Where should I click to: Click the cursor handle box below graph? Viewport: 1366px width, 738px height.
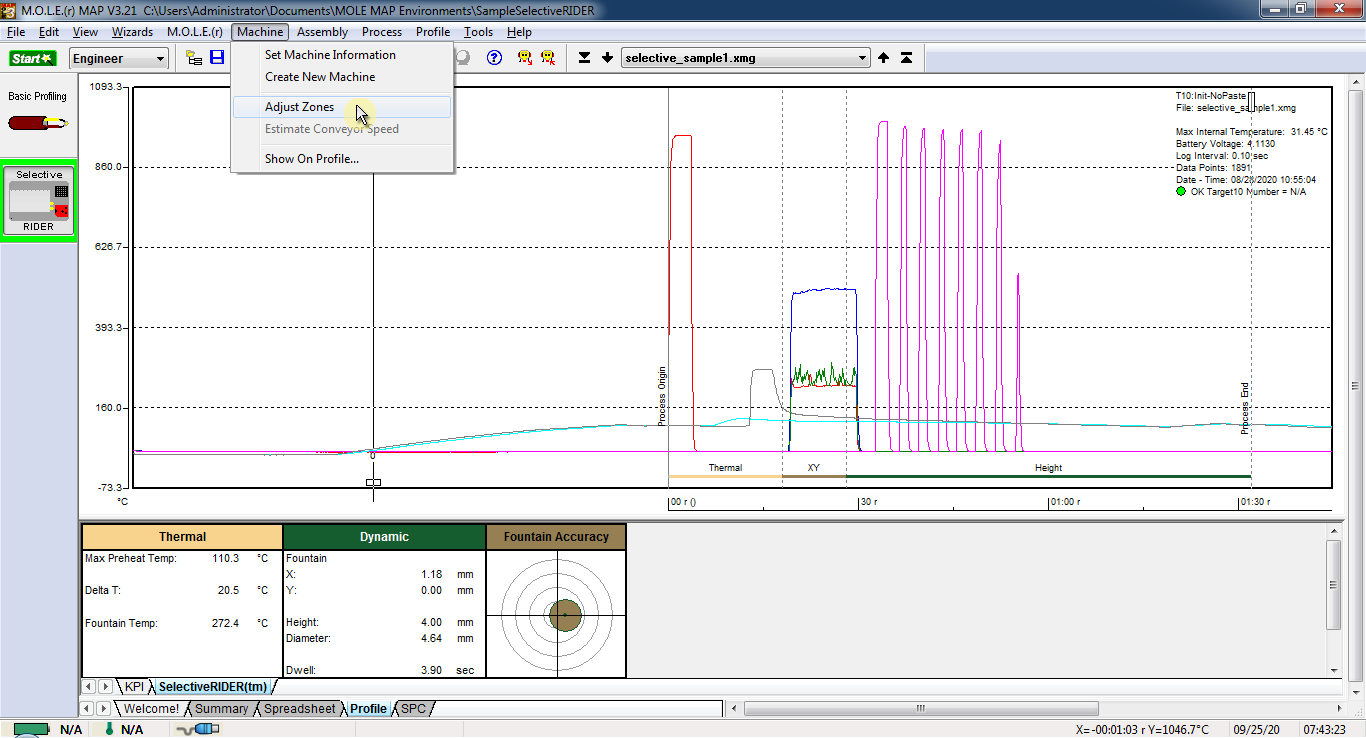373,483
